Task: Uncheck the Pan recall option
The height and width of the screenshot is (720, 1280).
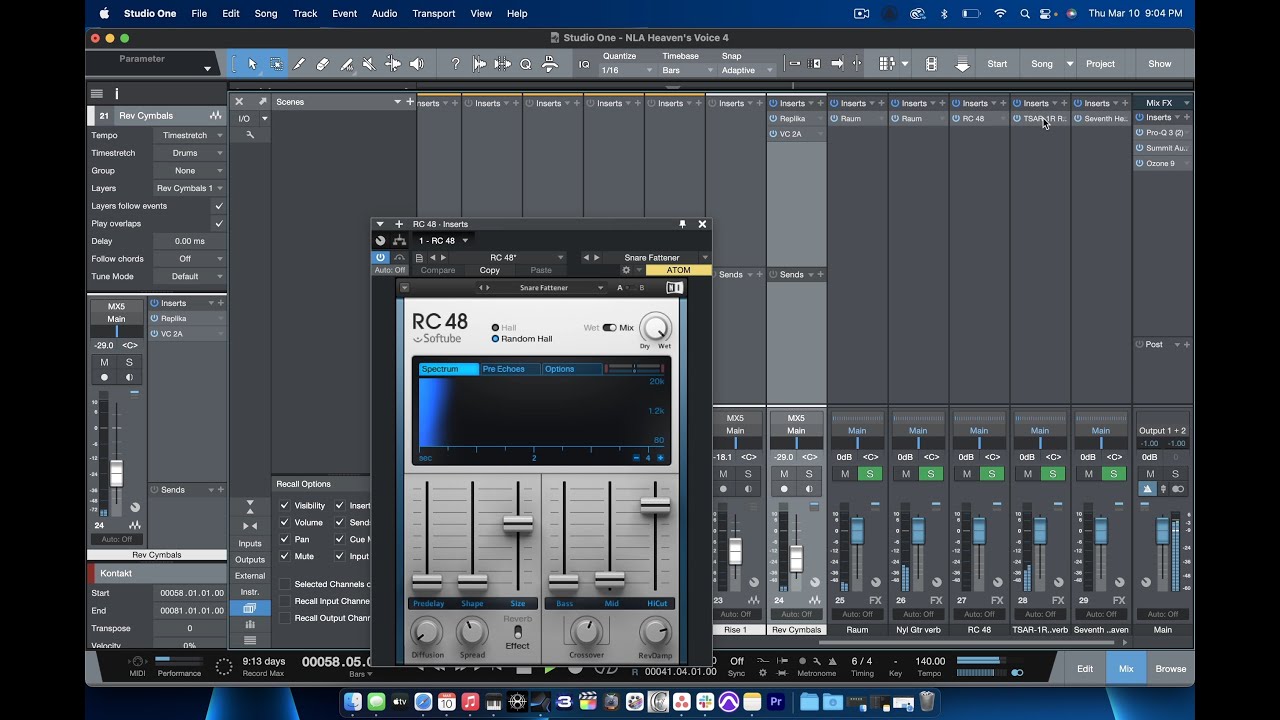Action: click(x=285, y=540)
